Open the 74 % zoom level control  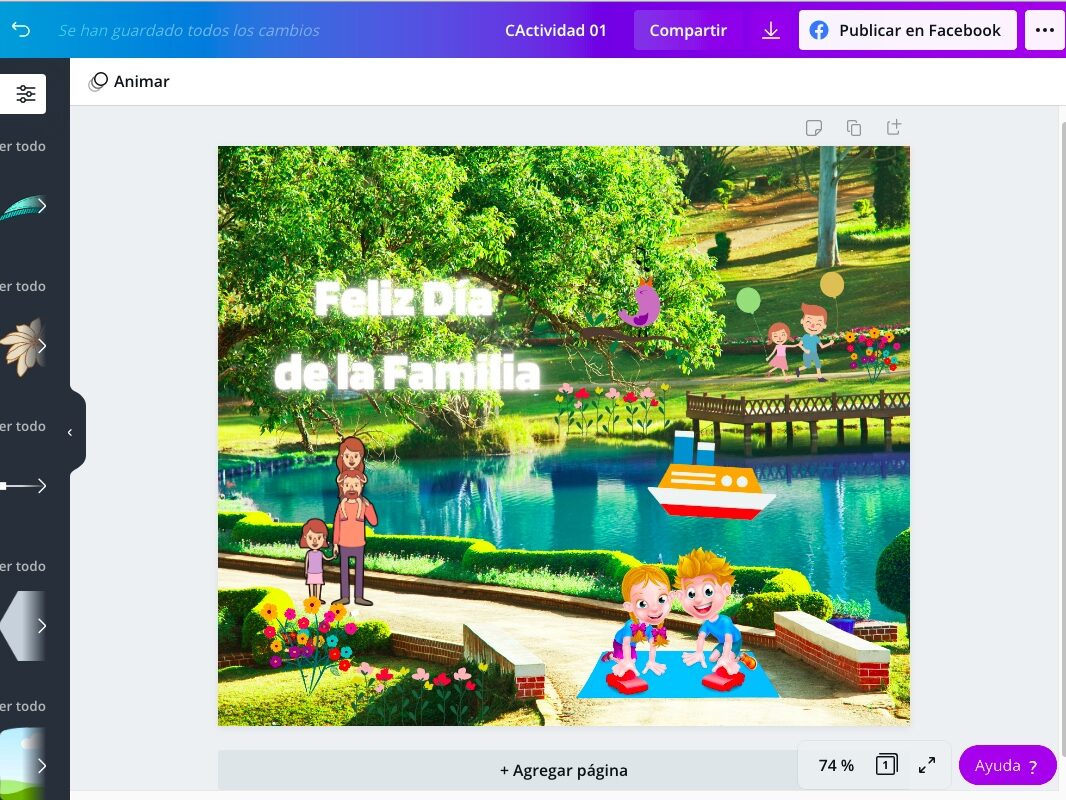click(x=836, y=765)
